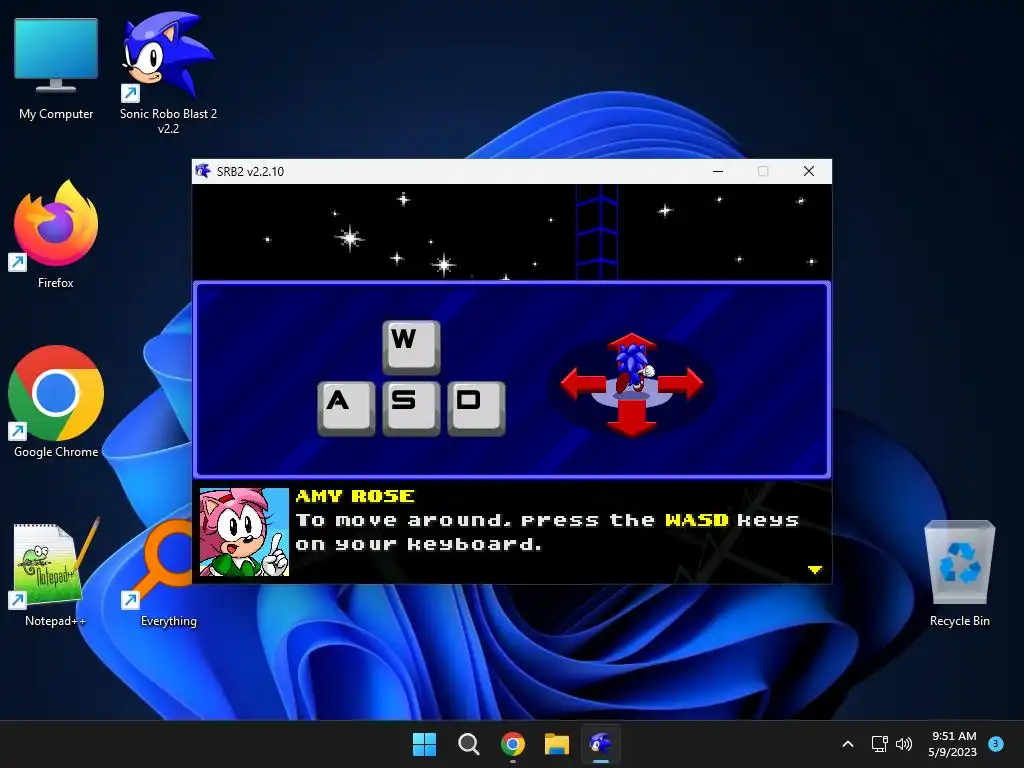This screenshot has height=768, width=1024.
Task: Minimize the SRB2 v2.2.10 window
Action: click(x=718, y=171)
